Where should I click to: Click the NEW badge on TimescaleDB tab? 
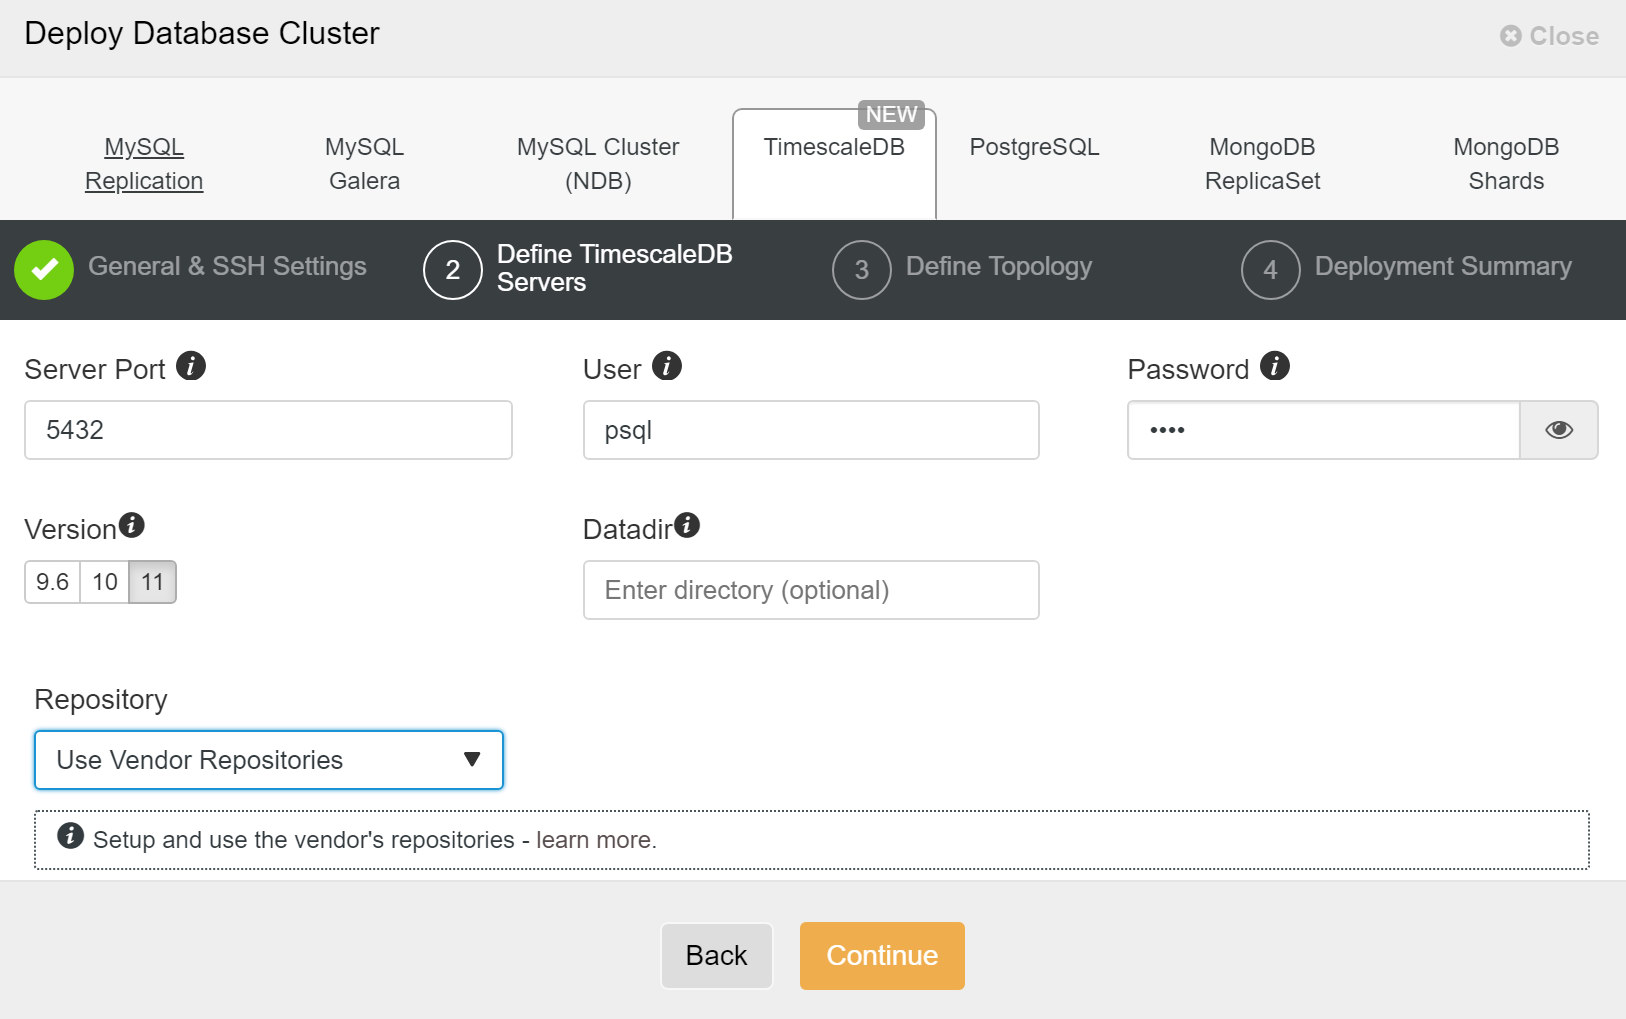pos(891,114)
